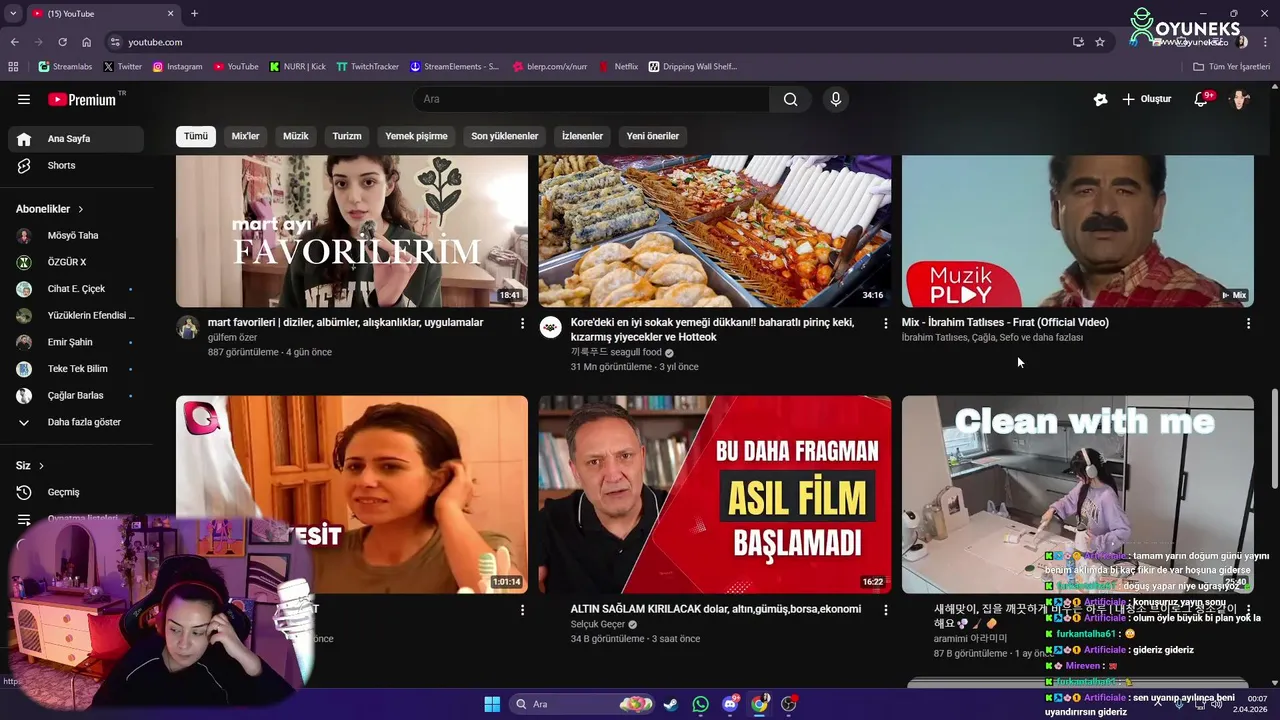The width and height of the screenshot is (1280, 720).
Task: Open Emir Şahin channel subscription
Action: coord(76,342)
